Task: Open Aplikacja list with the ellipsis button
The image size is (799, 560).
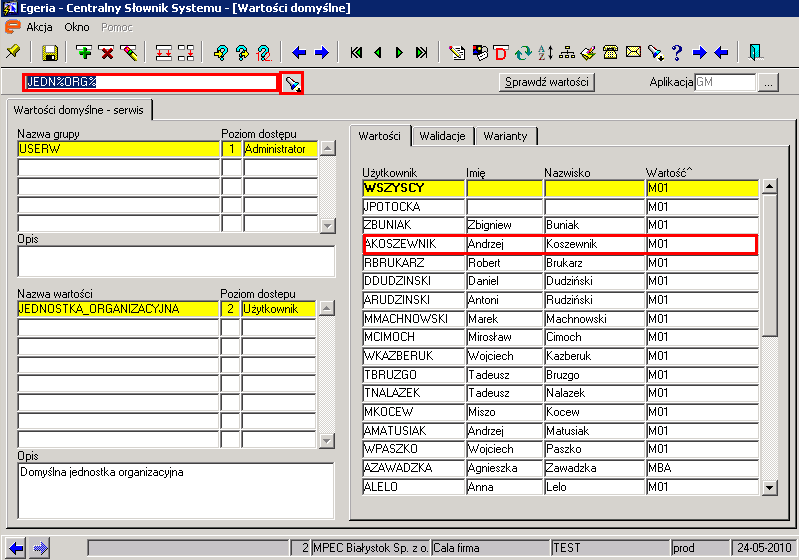Action: pos(768,83)
